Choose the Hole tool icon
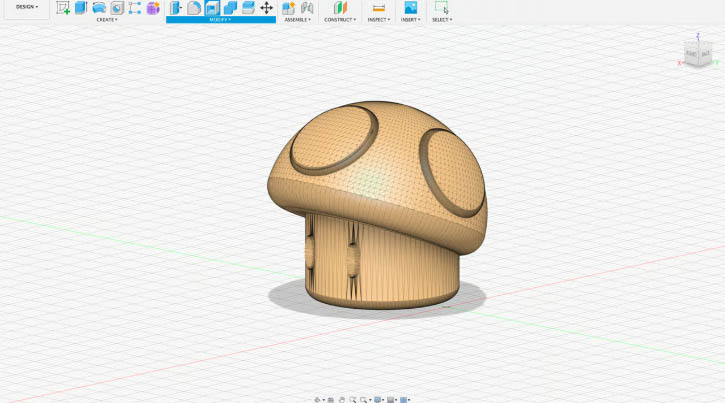This screenshot has width=725, height=403. pyautogui.click(x=117, y=7)
